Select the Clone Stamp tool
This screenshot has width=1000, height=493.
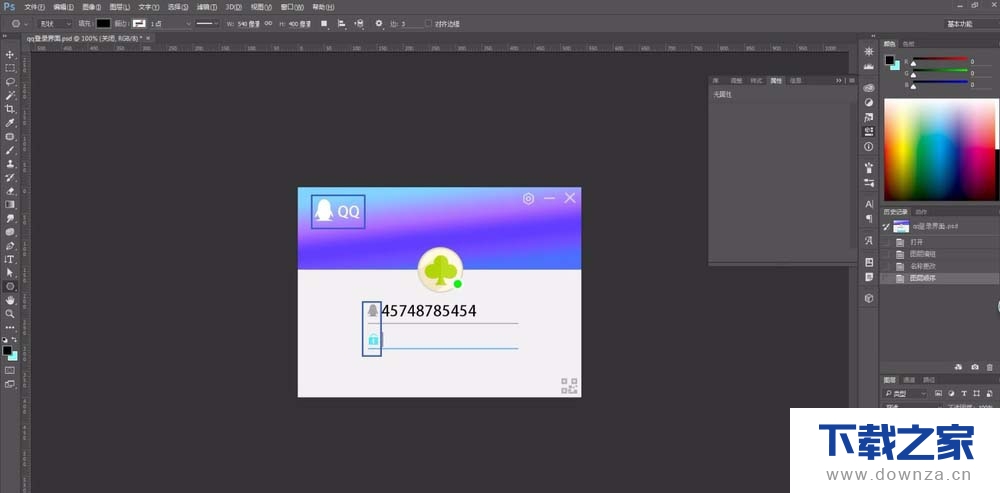click(10, 164)
